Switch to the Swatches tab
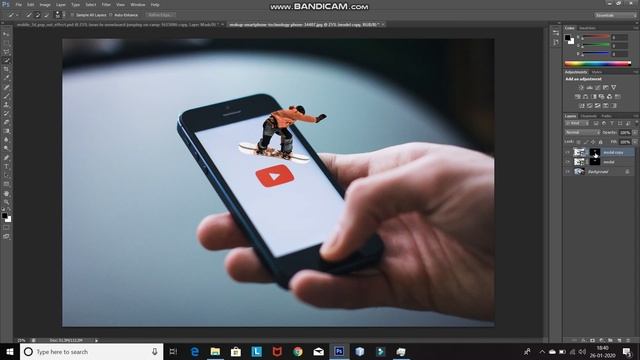The width and height of the screenshot is (640, 360). 587,28
